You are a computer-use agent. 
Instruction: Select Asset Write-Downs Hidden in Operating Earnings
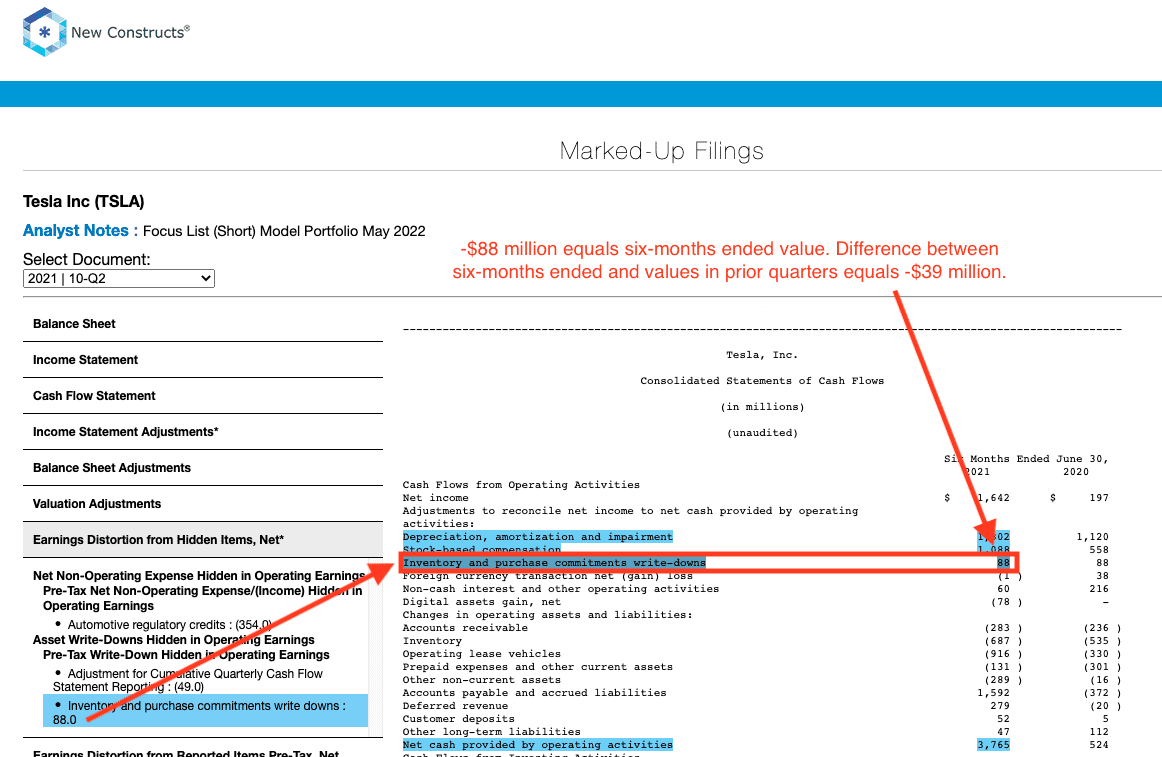[x=173, y=640]
